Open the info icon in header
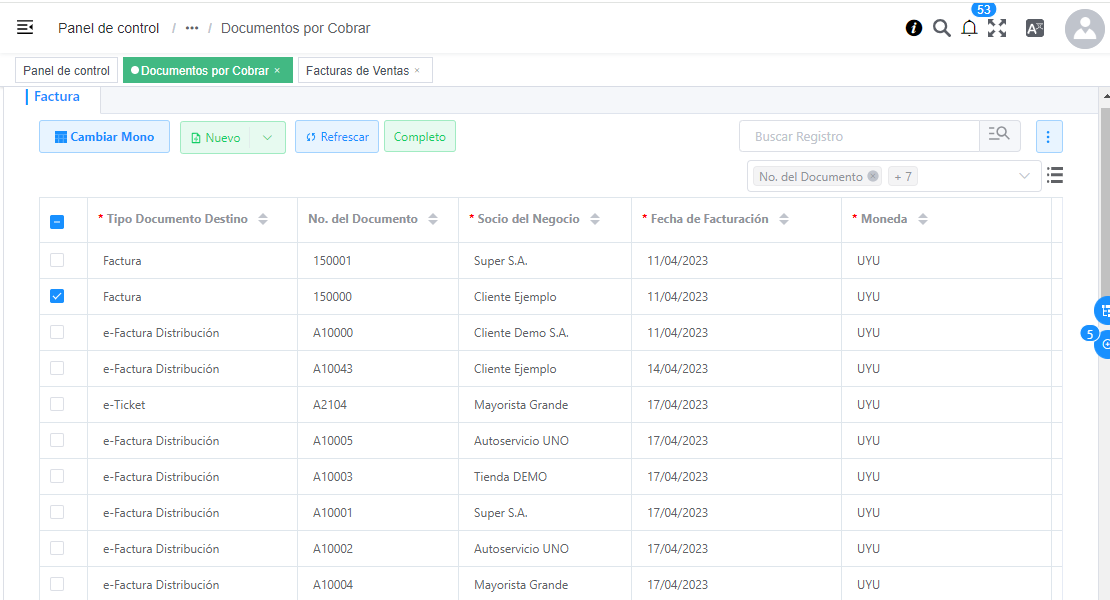Viewport: 1110px width, 600px height. tap(913, 28)
